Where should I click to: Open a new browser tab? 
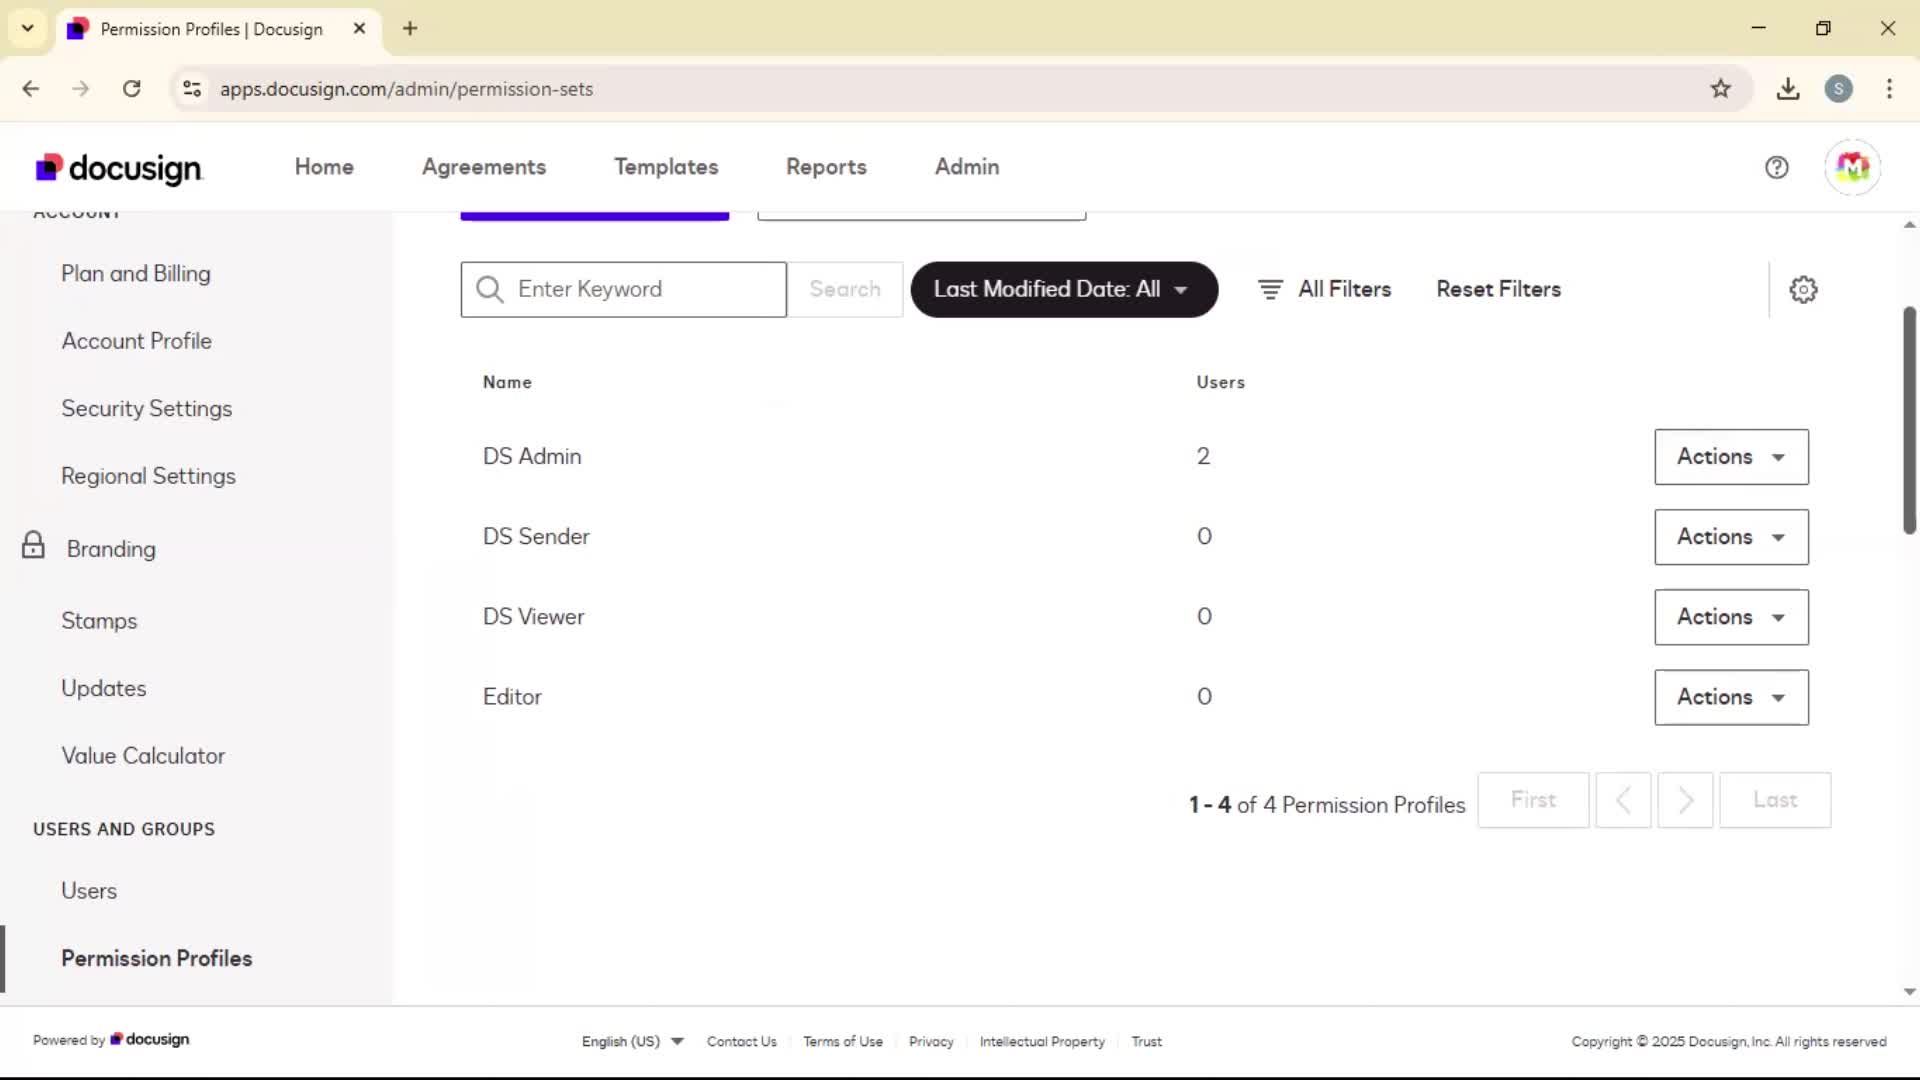coord(410,28)
